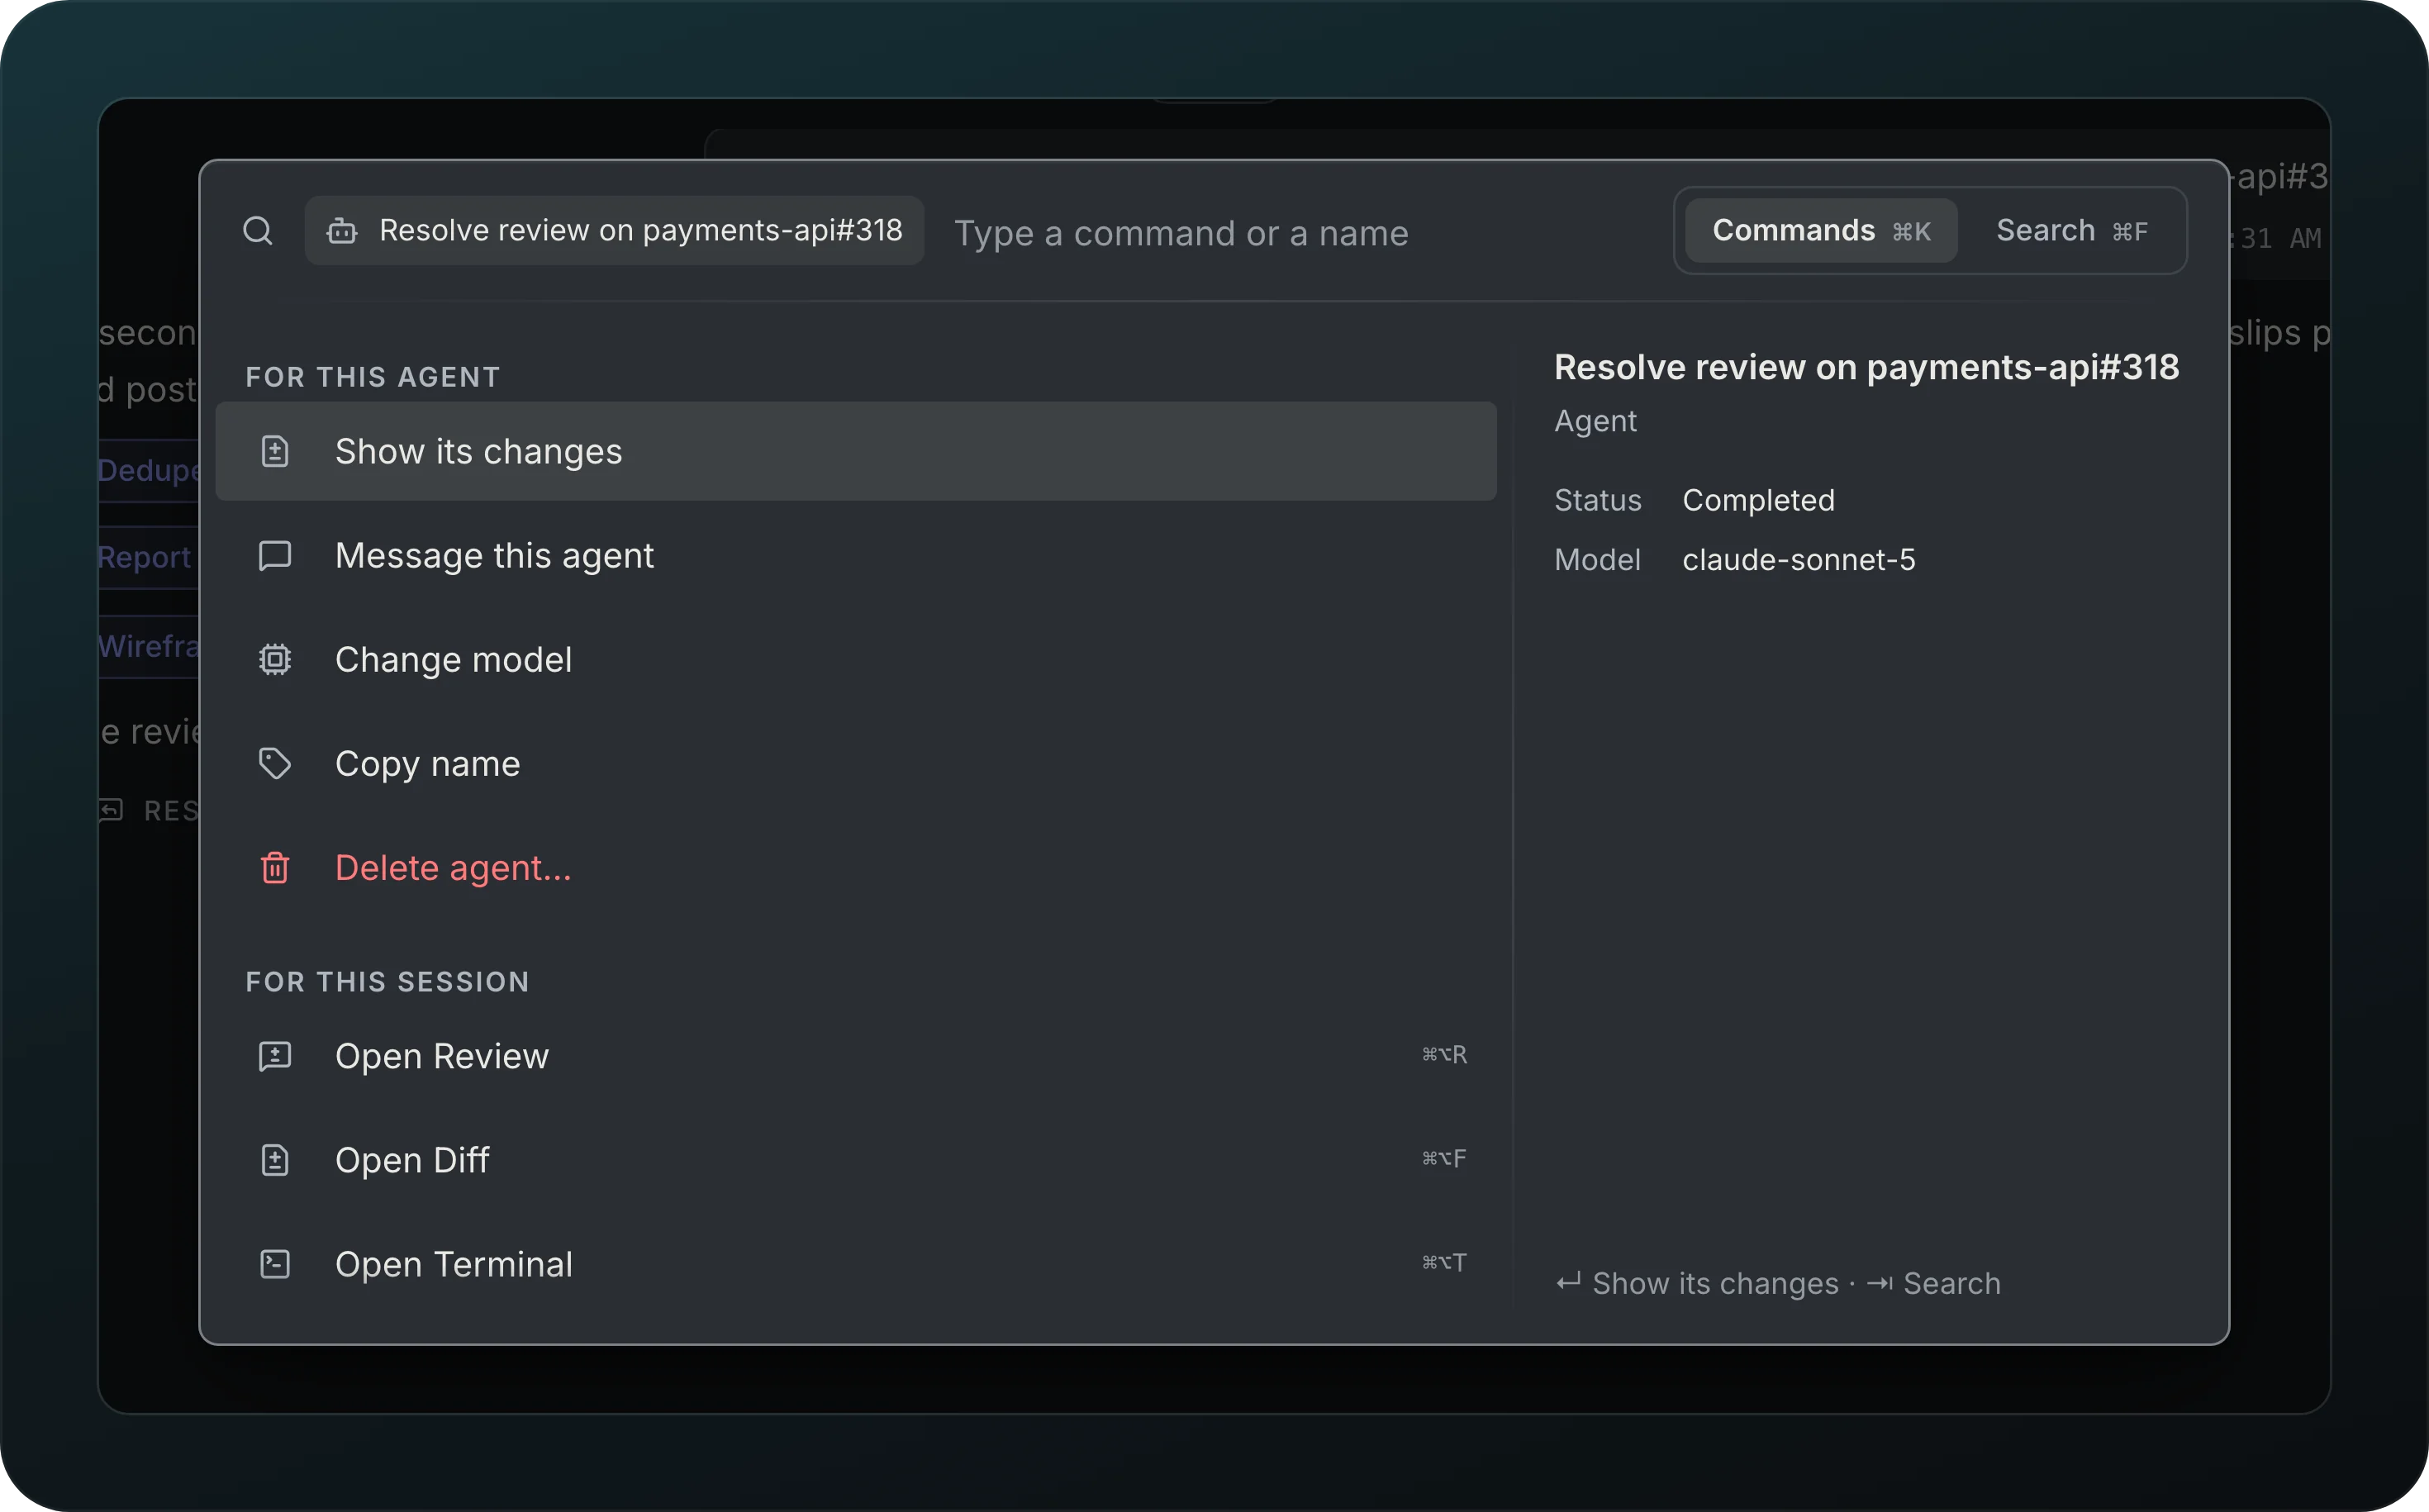Click the FOR THIS AGENT section header
This screenshot has height=1512, width=2429.
point(373,377)
